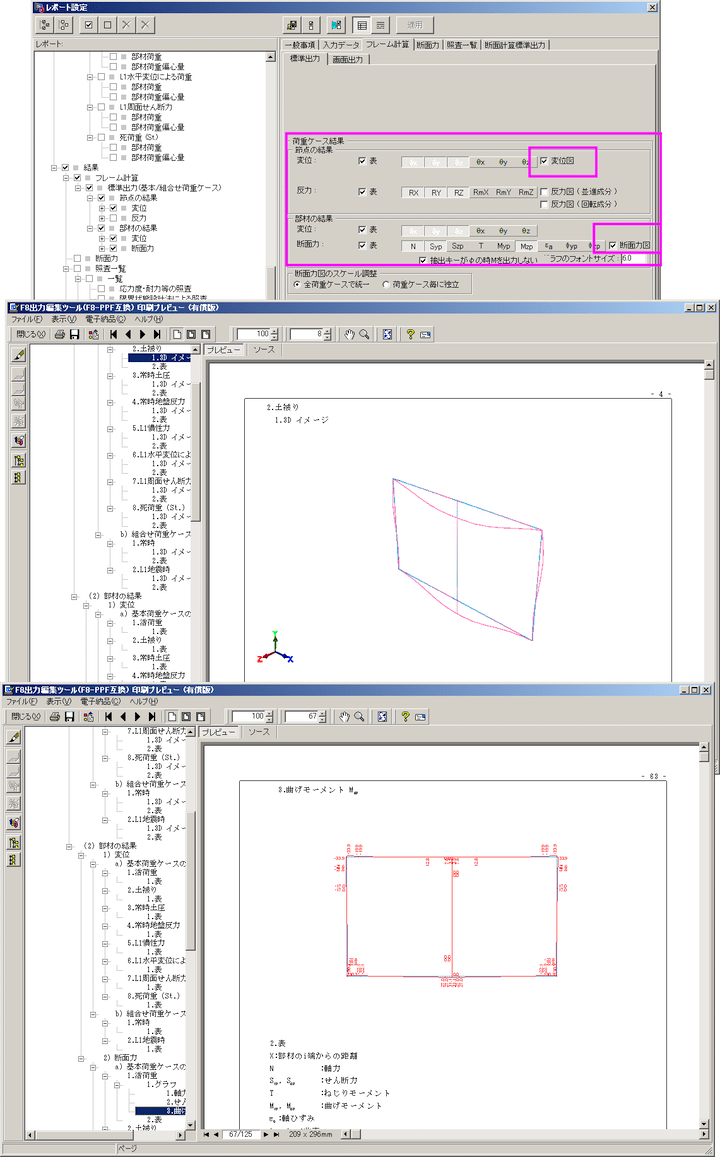Toggle 抽出キーがφの時Mを出力しない checkbox

point(423,260)
